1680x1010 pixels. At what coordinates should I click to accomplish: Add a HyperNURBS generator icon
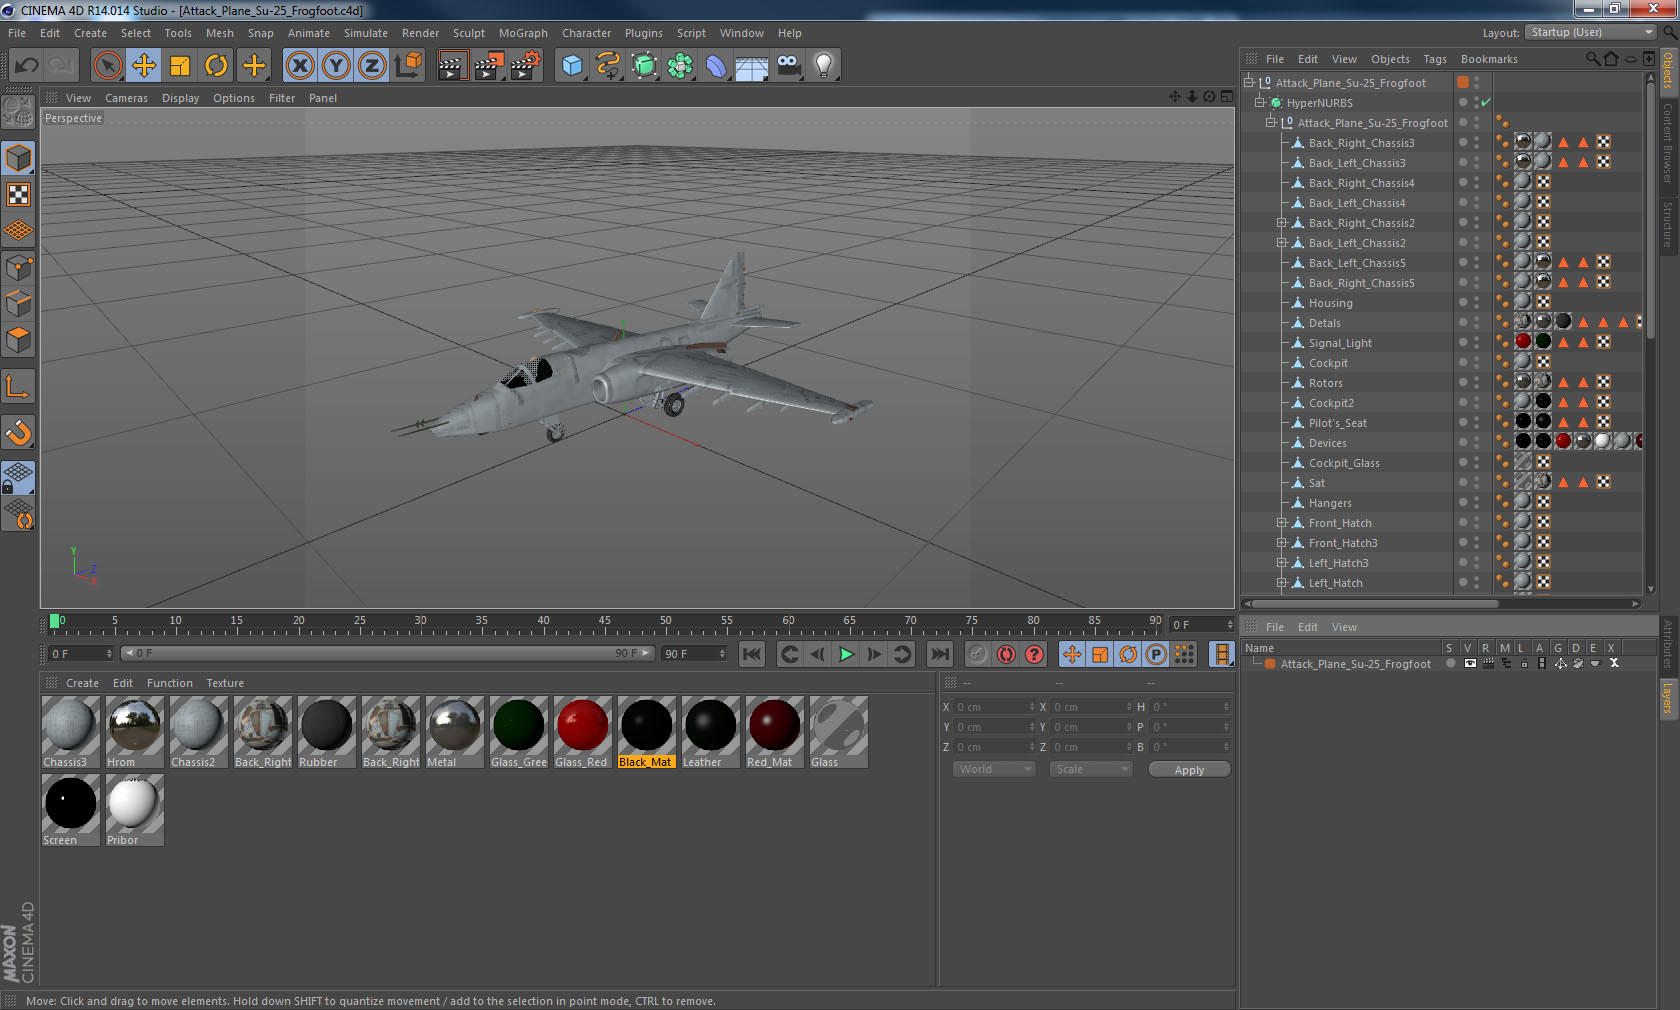point(645,66)
